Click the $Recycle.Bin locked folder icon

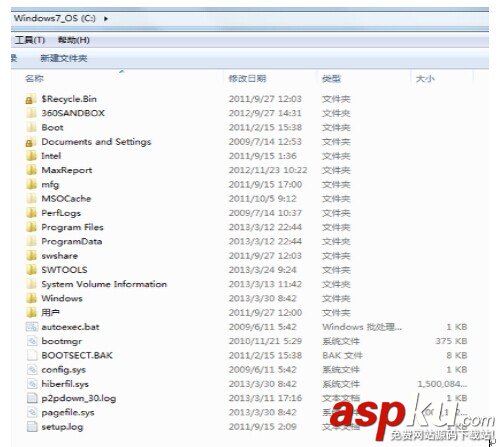click(31, 99)
